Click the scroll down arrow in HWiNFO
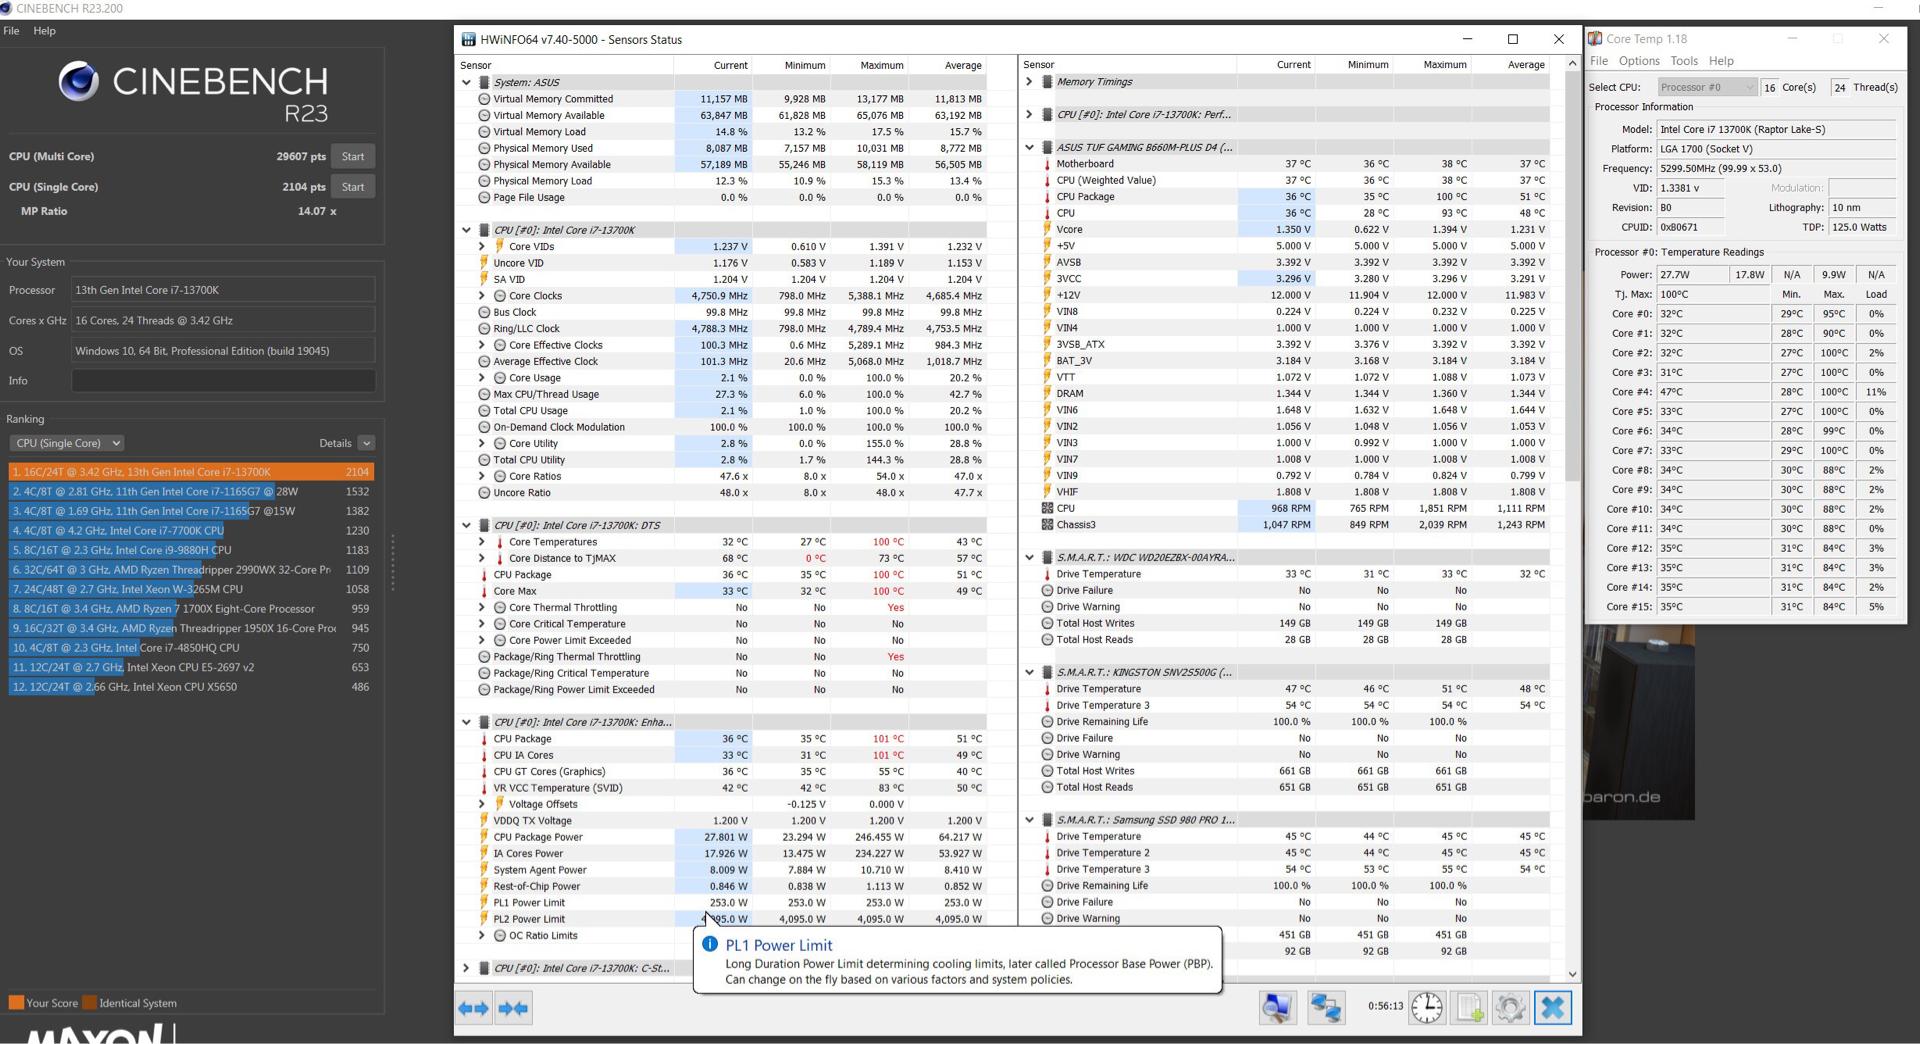 (x=1572, y=974)
